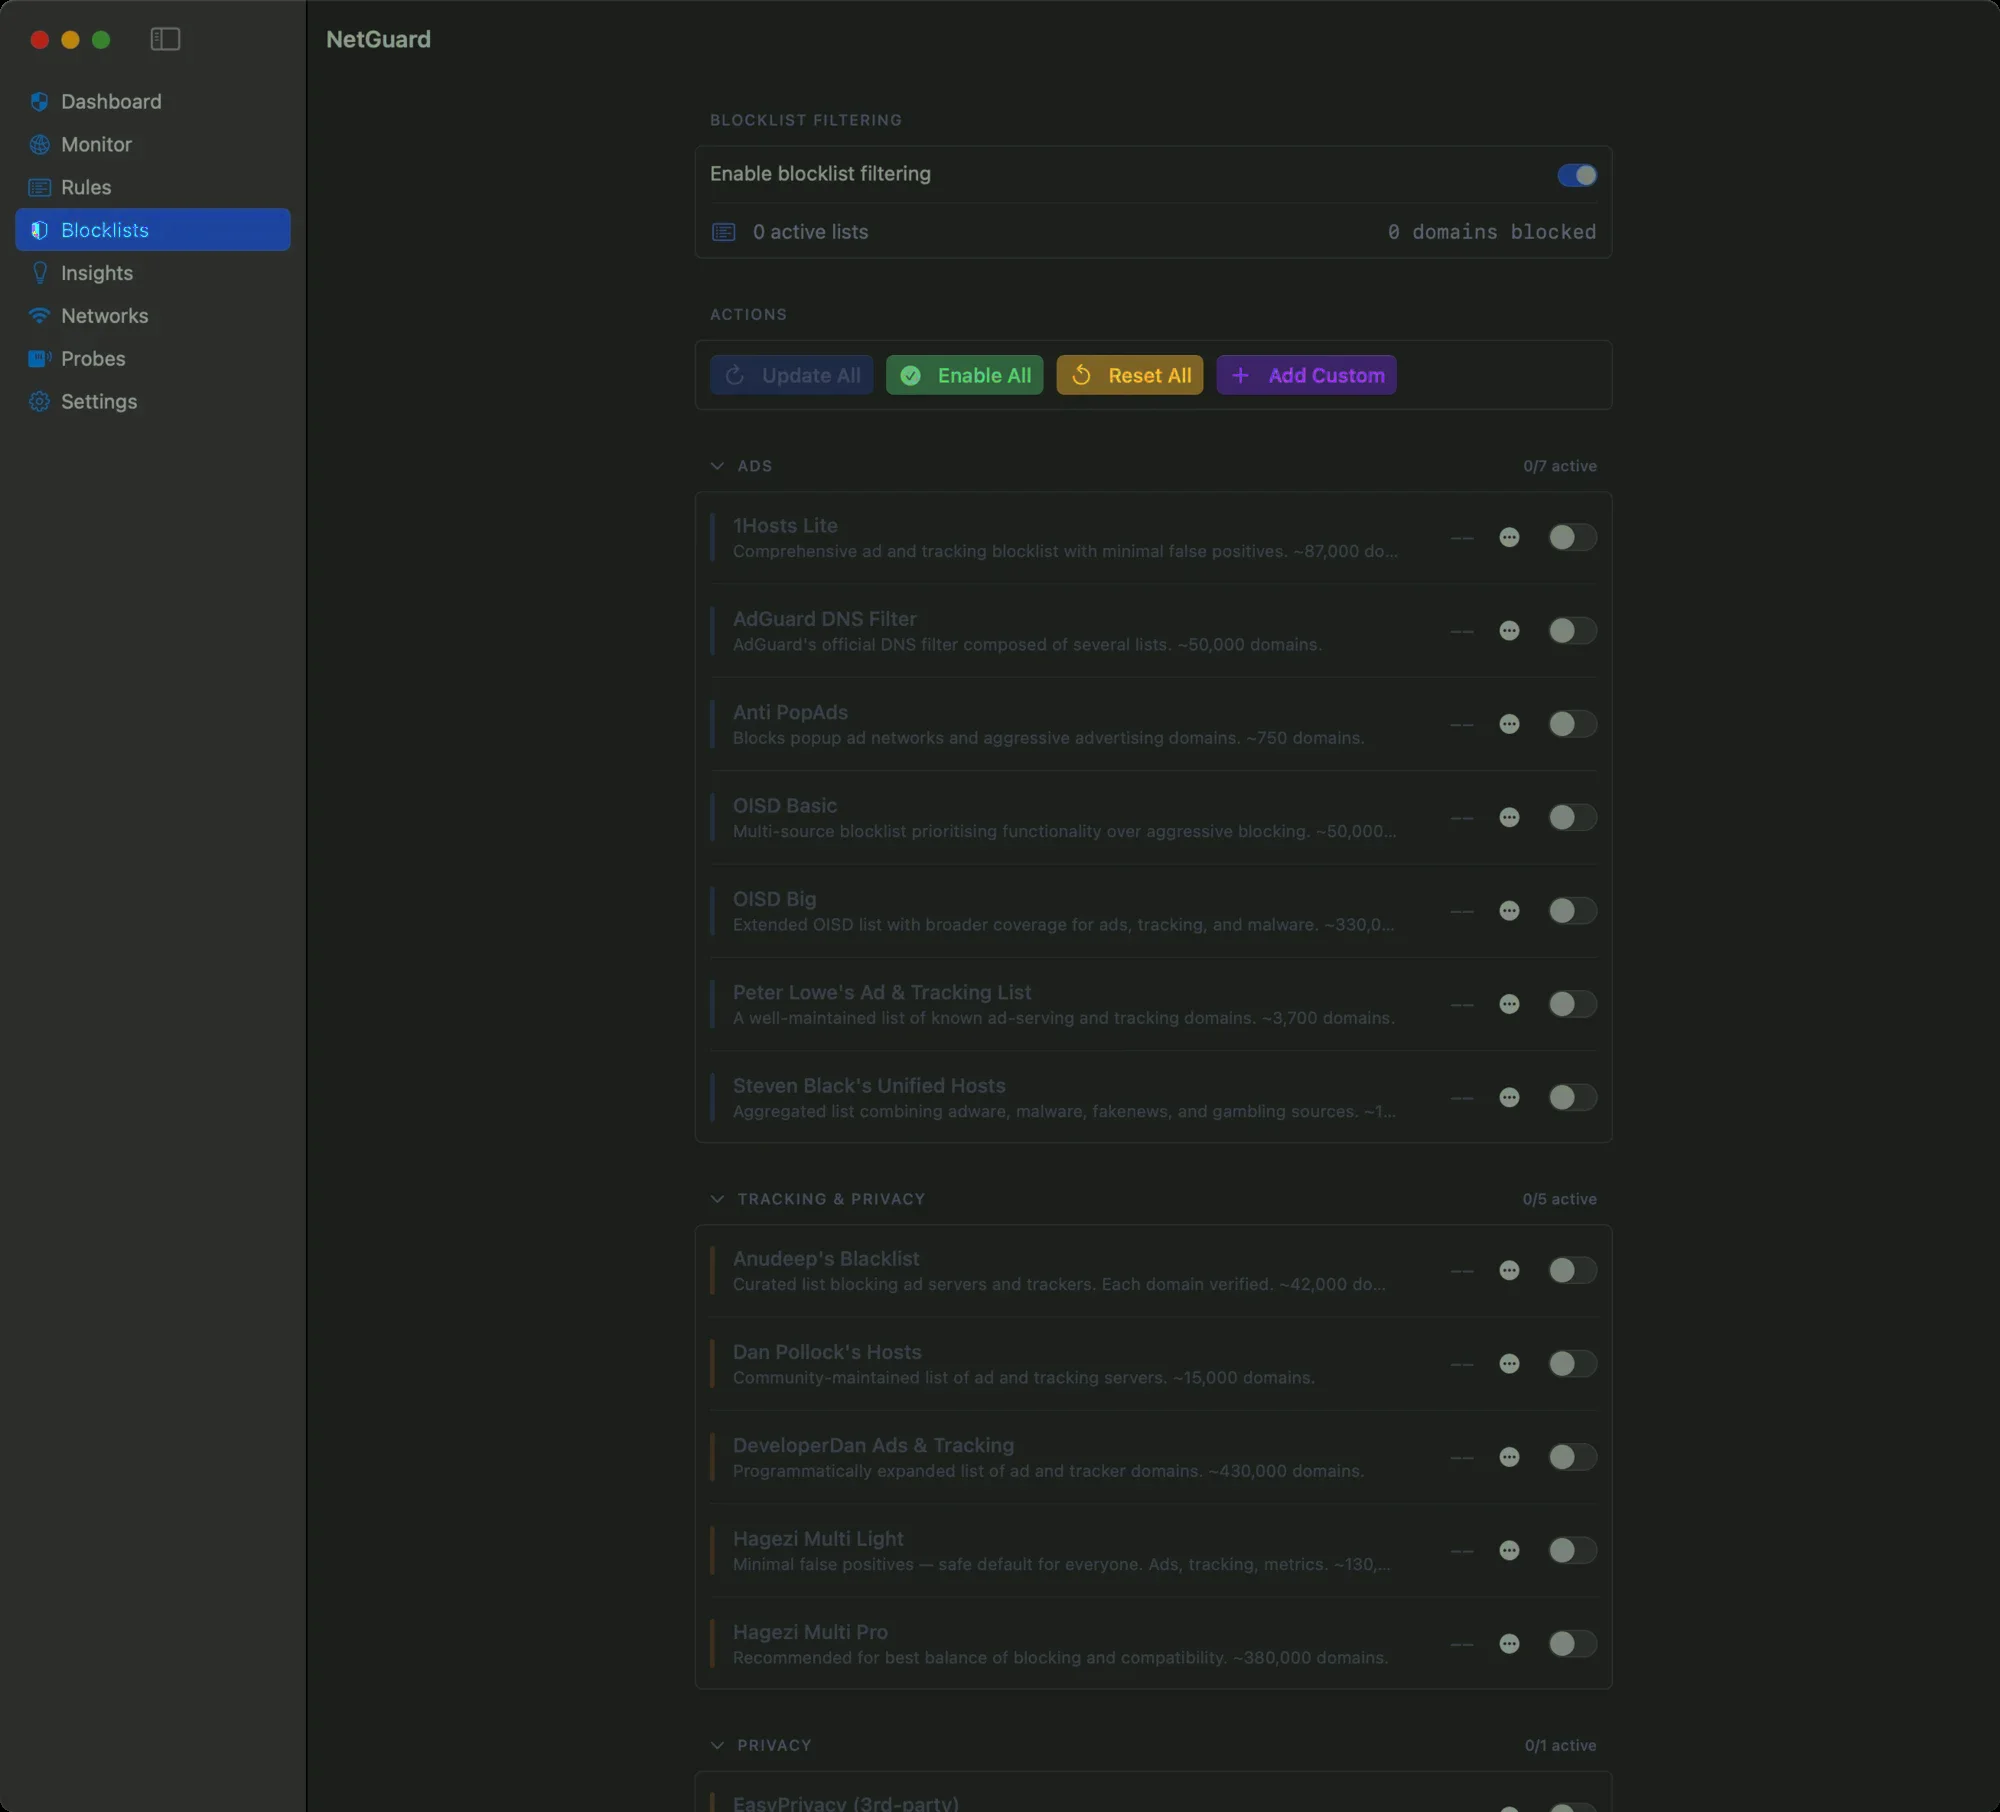The width and height of the screenshot is (2000, 1812).
Task: Enable Hagezi Multi Pro toggle
Action: [1572, 1644]
